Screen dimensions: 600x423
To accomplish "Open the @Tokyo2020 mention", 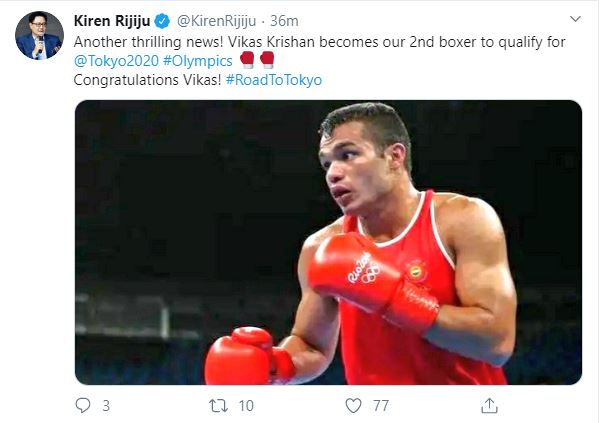I will coord(113,60).
